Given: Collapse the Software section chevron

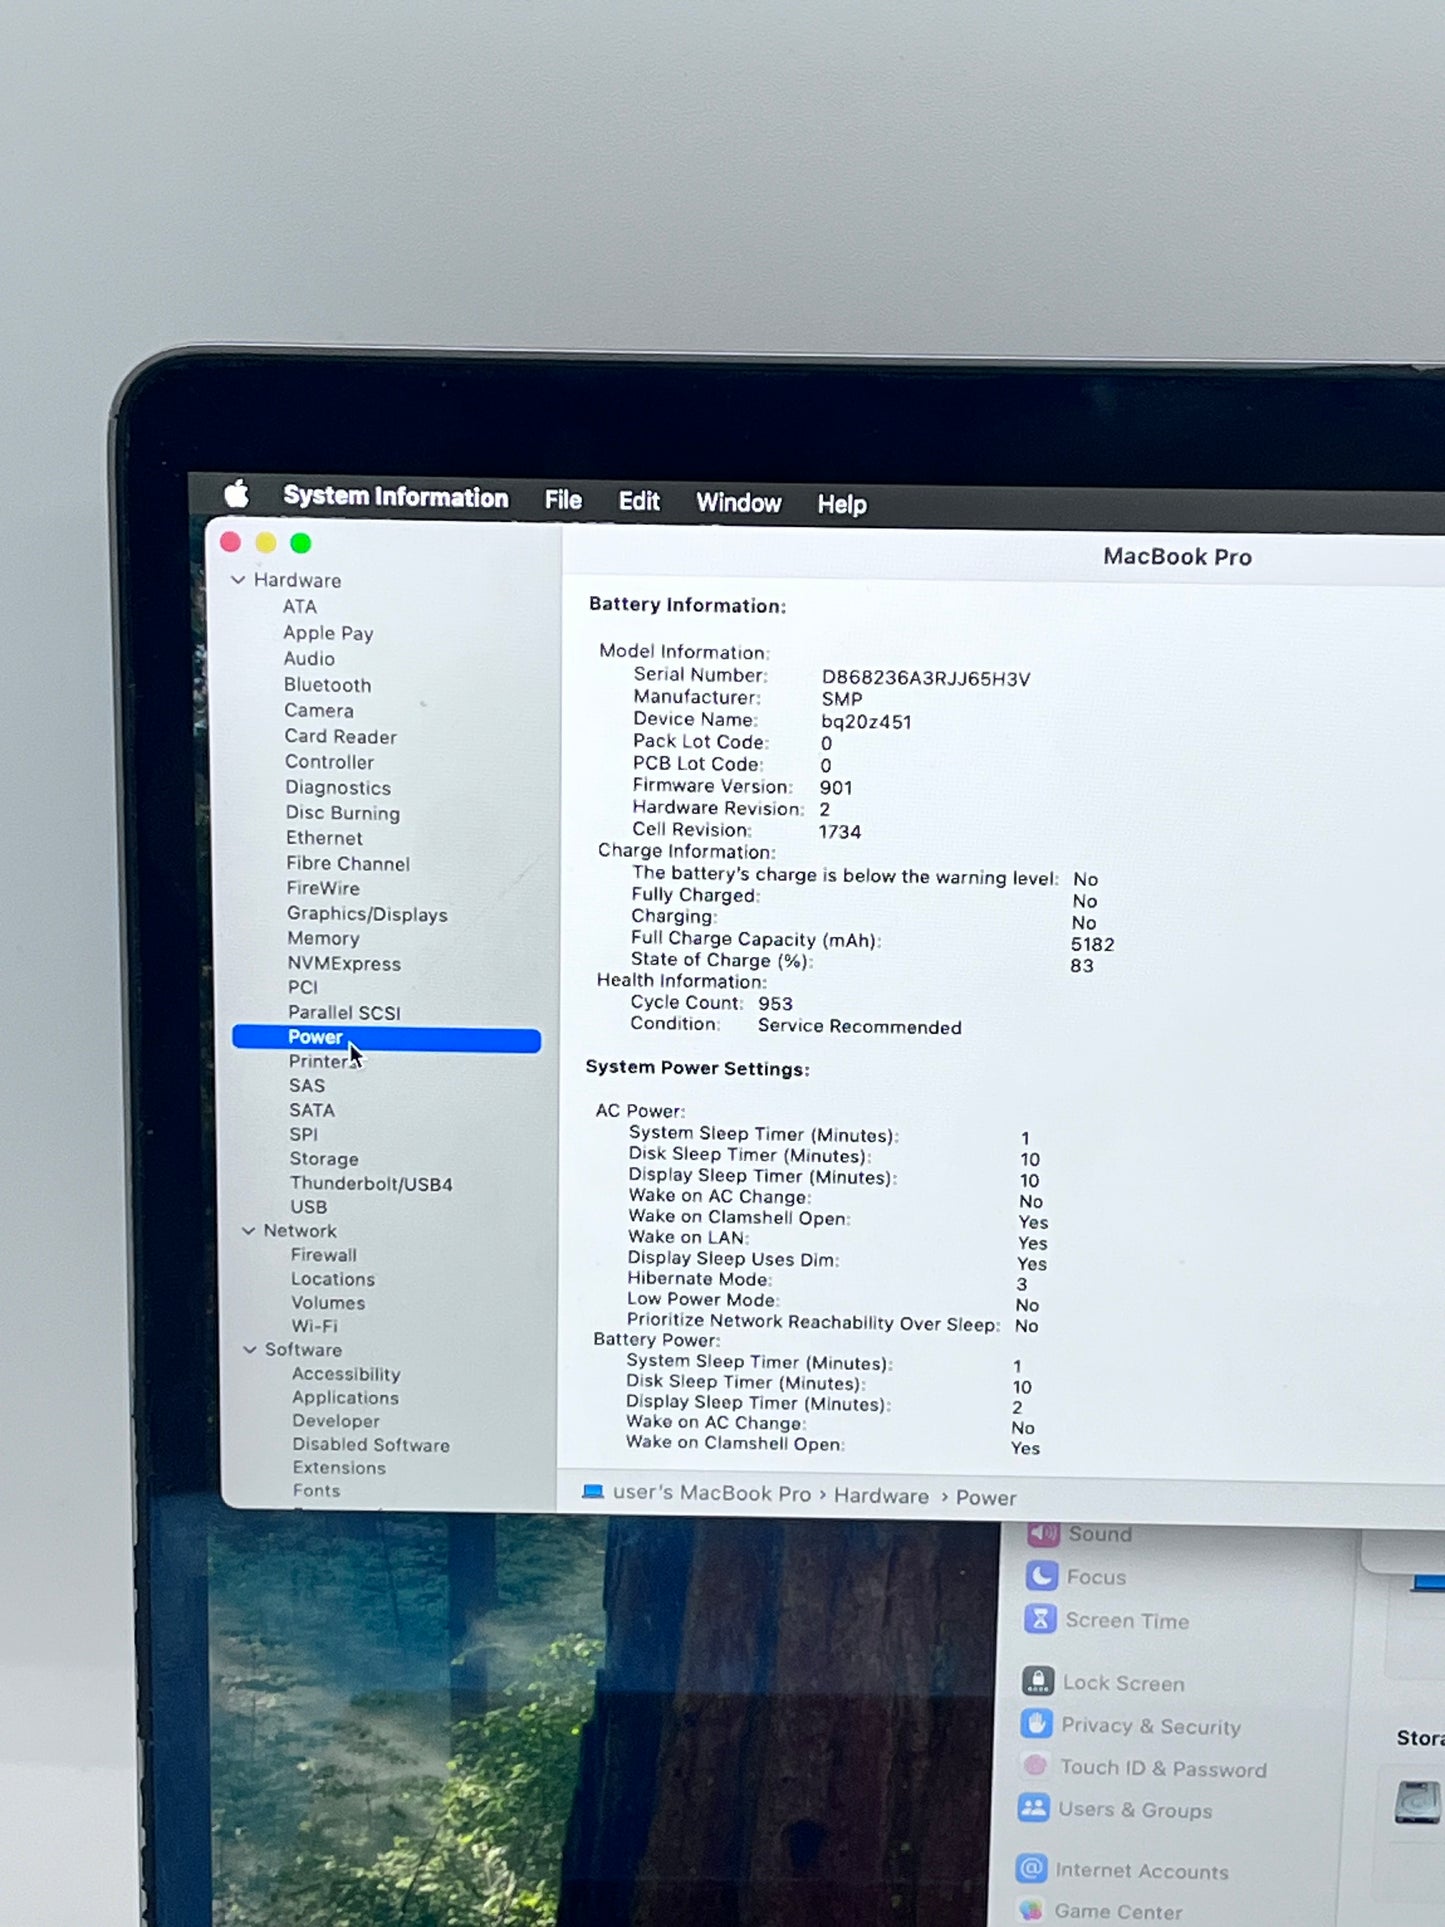Looking at the screenshot, I should (x=250, y=1349).
